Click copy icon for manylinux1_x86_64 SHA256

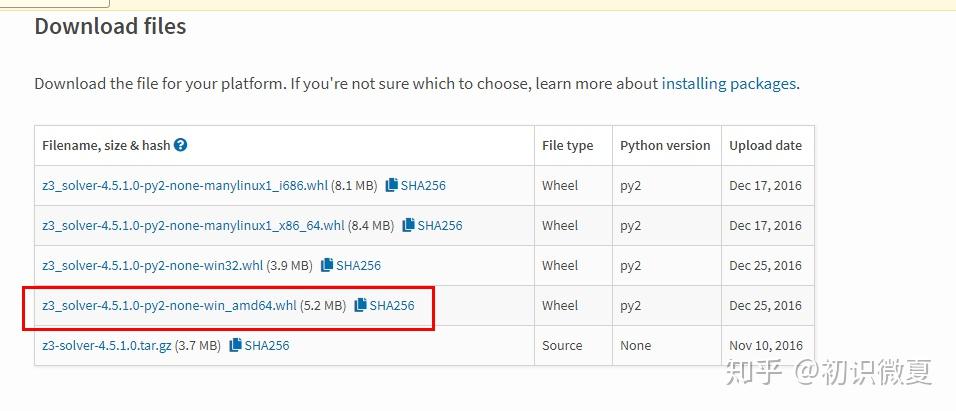coord(408,225)
